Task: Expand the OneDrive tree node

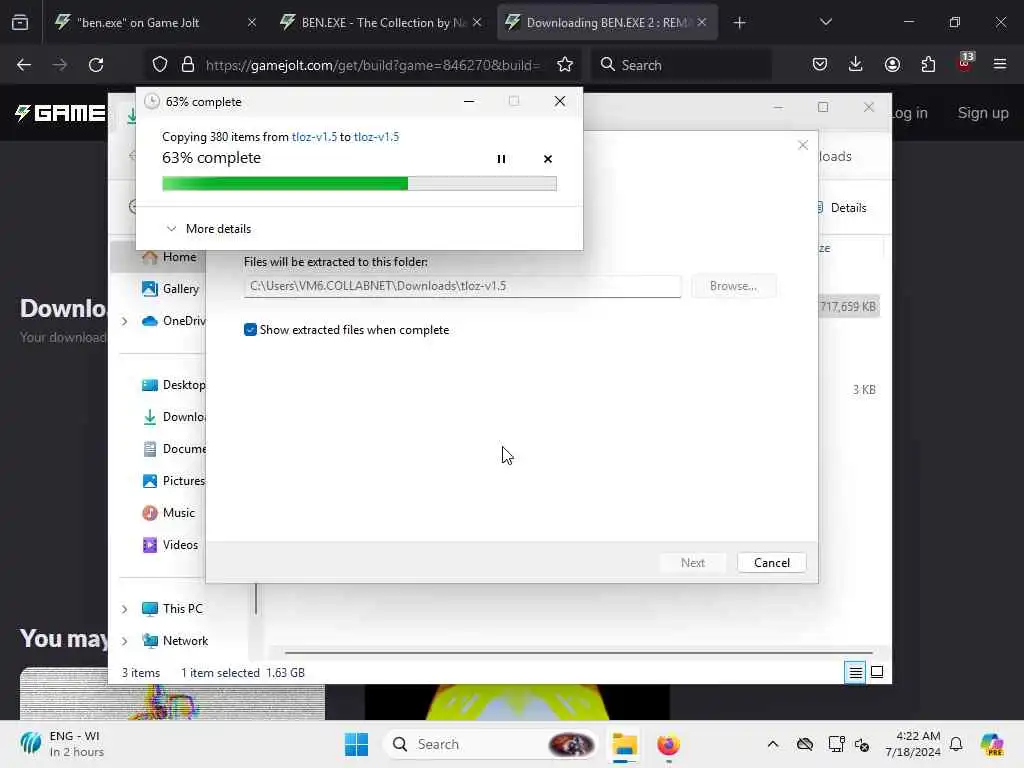Action: pos(124,321)
